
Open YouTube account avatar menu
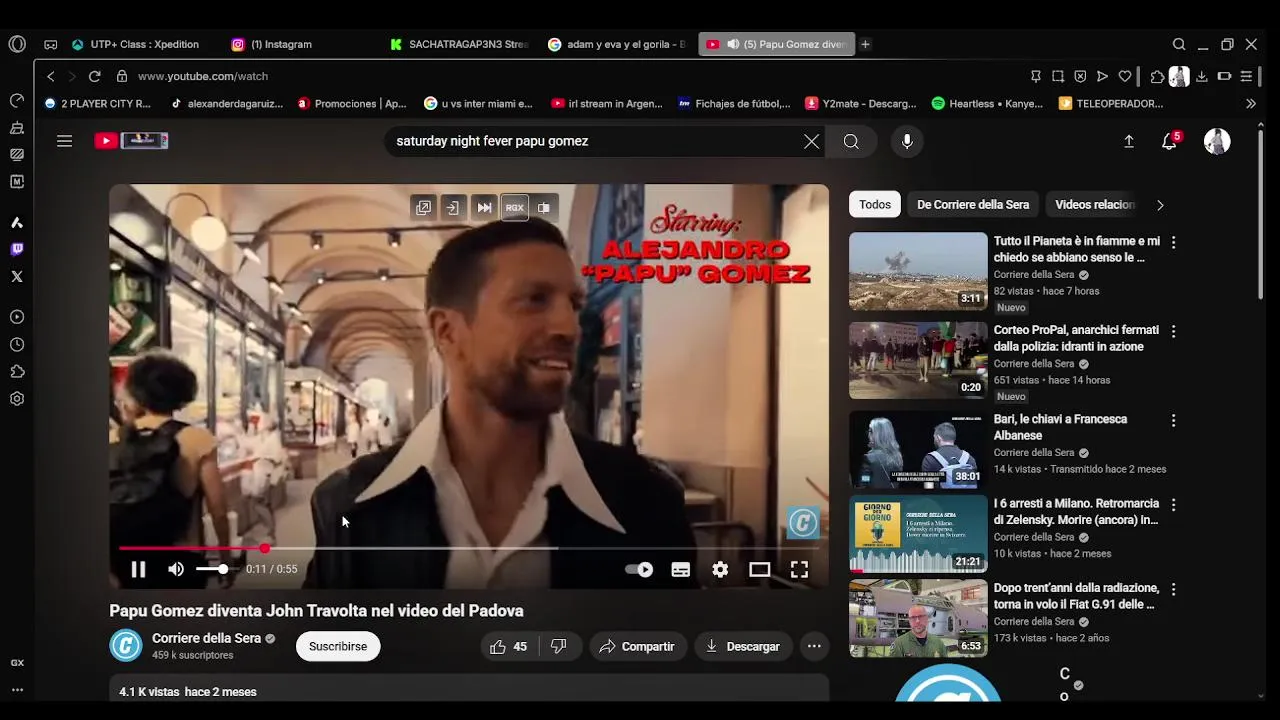point(1217,141)
